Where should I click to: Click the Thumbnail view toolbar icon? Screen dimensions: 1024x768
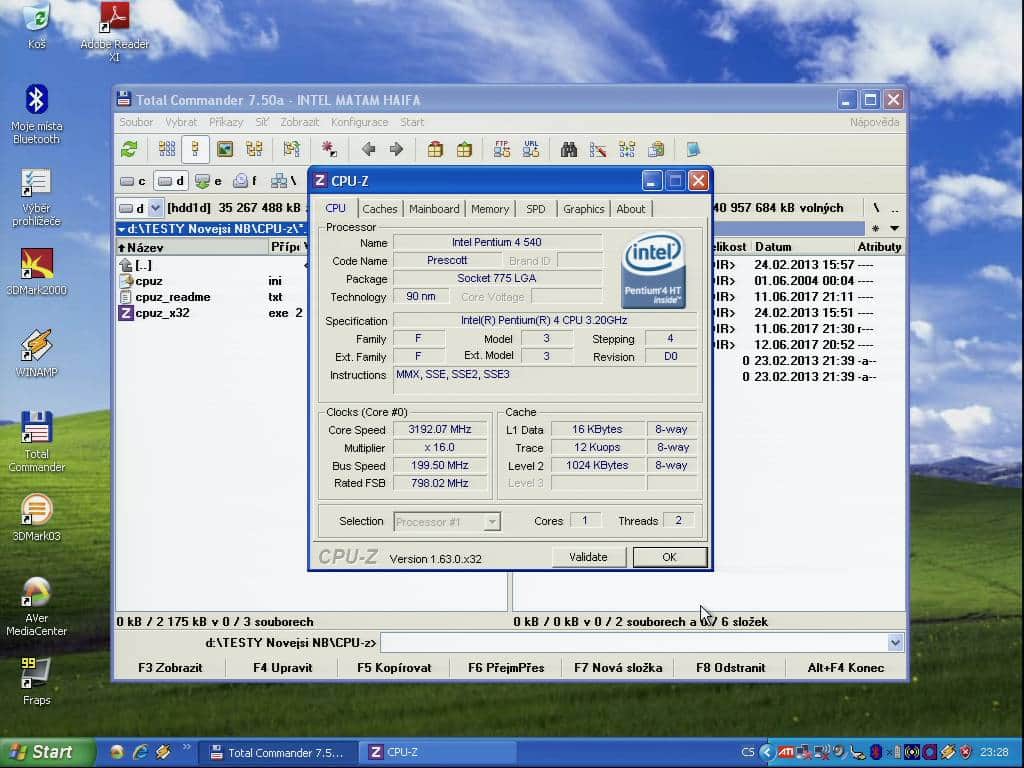[x=225, y=150]
